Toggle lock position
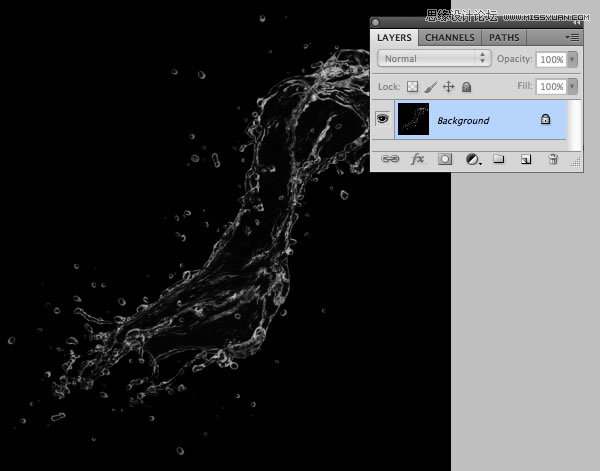Viewport: 600px width, 471px height. [x=448, y=87]
